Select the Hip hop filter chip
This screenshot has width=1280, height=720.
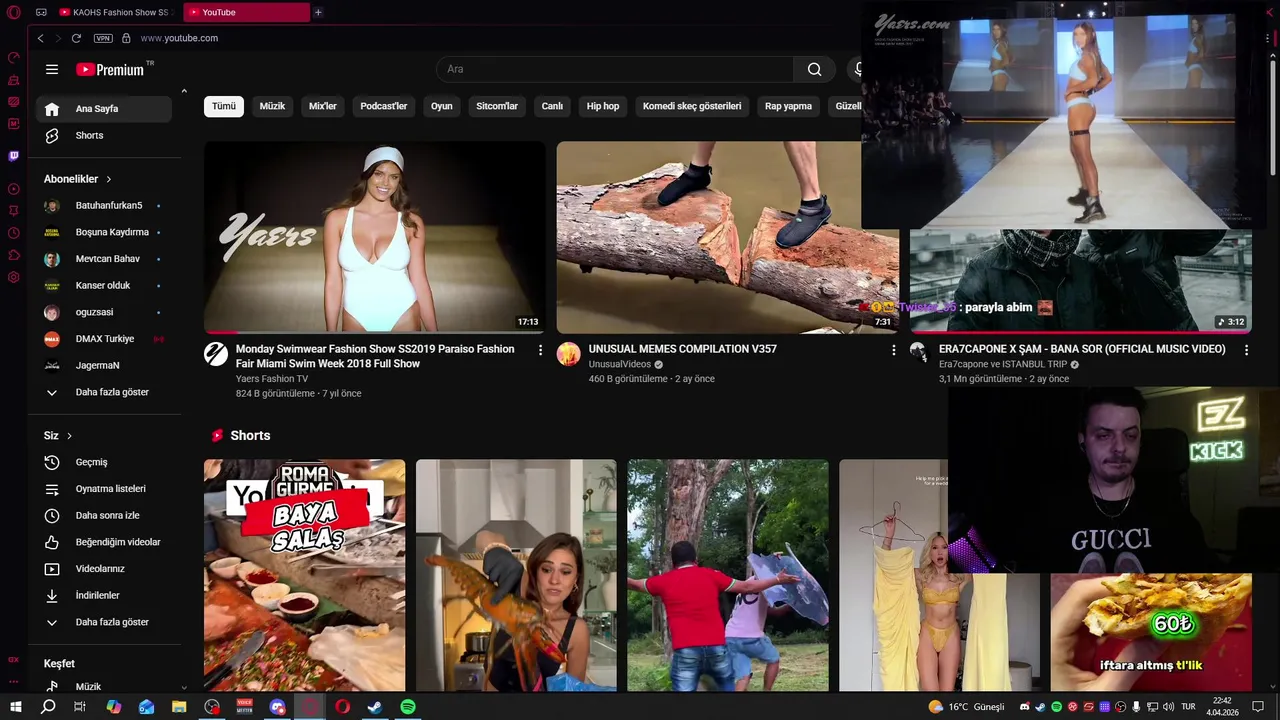tap(603, 106)
